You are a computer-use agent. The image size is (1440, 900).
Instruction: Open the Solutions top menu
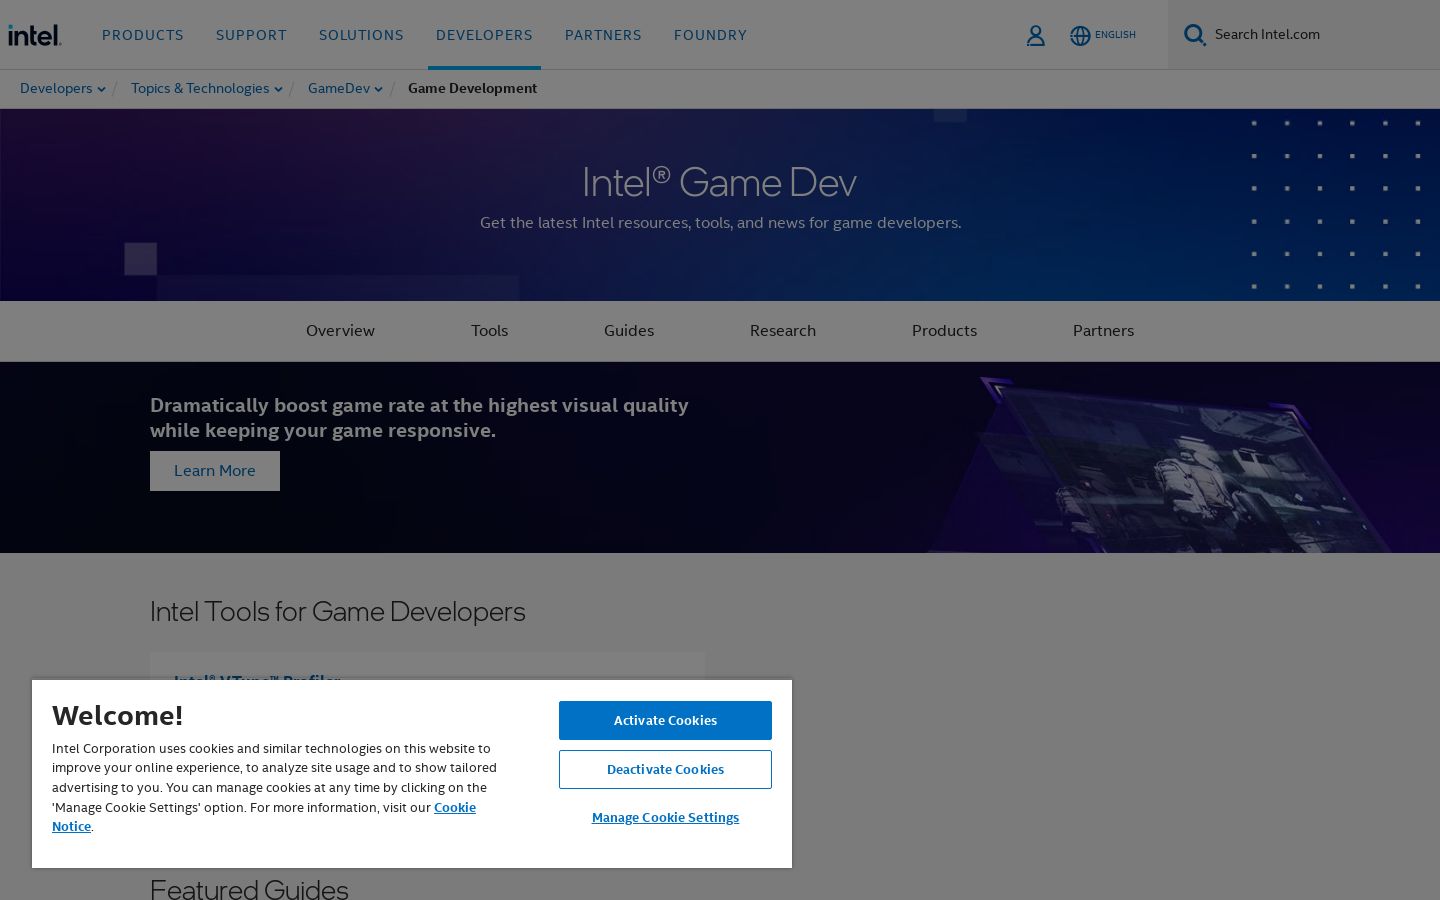pos(361,35)
